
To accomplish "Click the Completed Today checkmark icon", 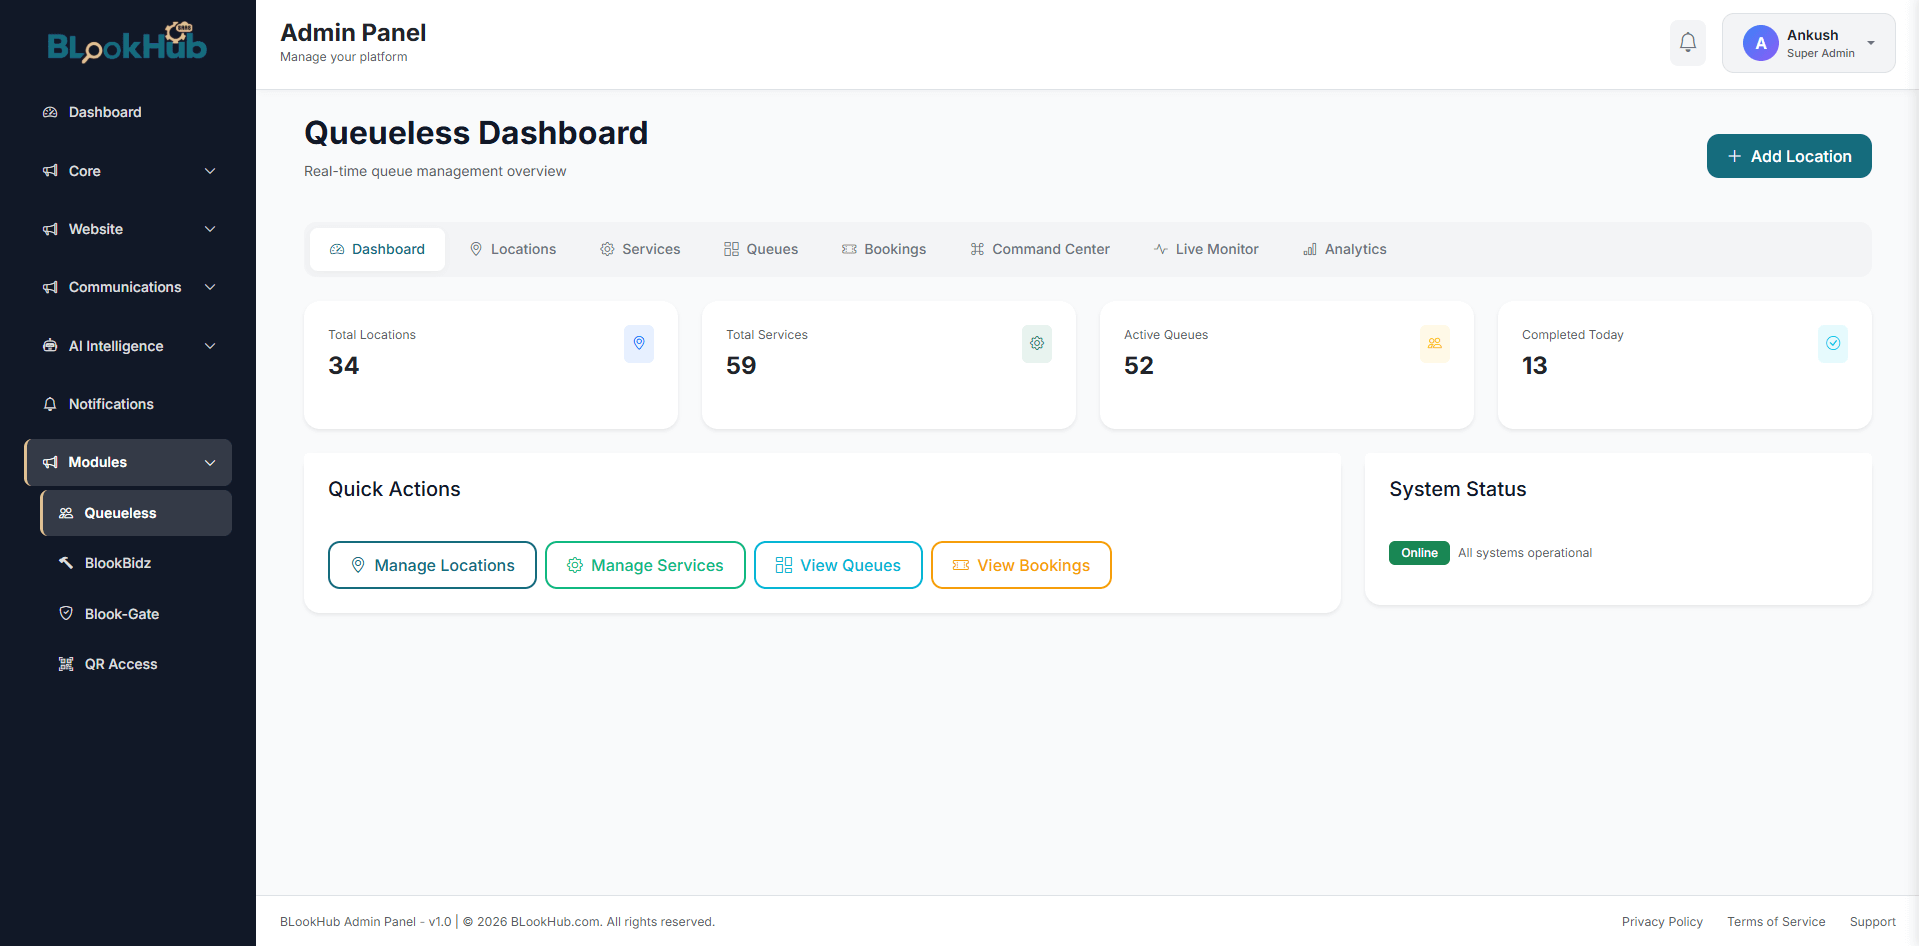I will coord(1833,343).
